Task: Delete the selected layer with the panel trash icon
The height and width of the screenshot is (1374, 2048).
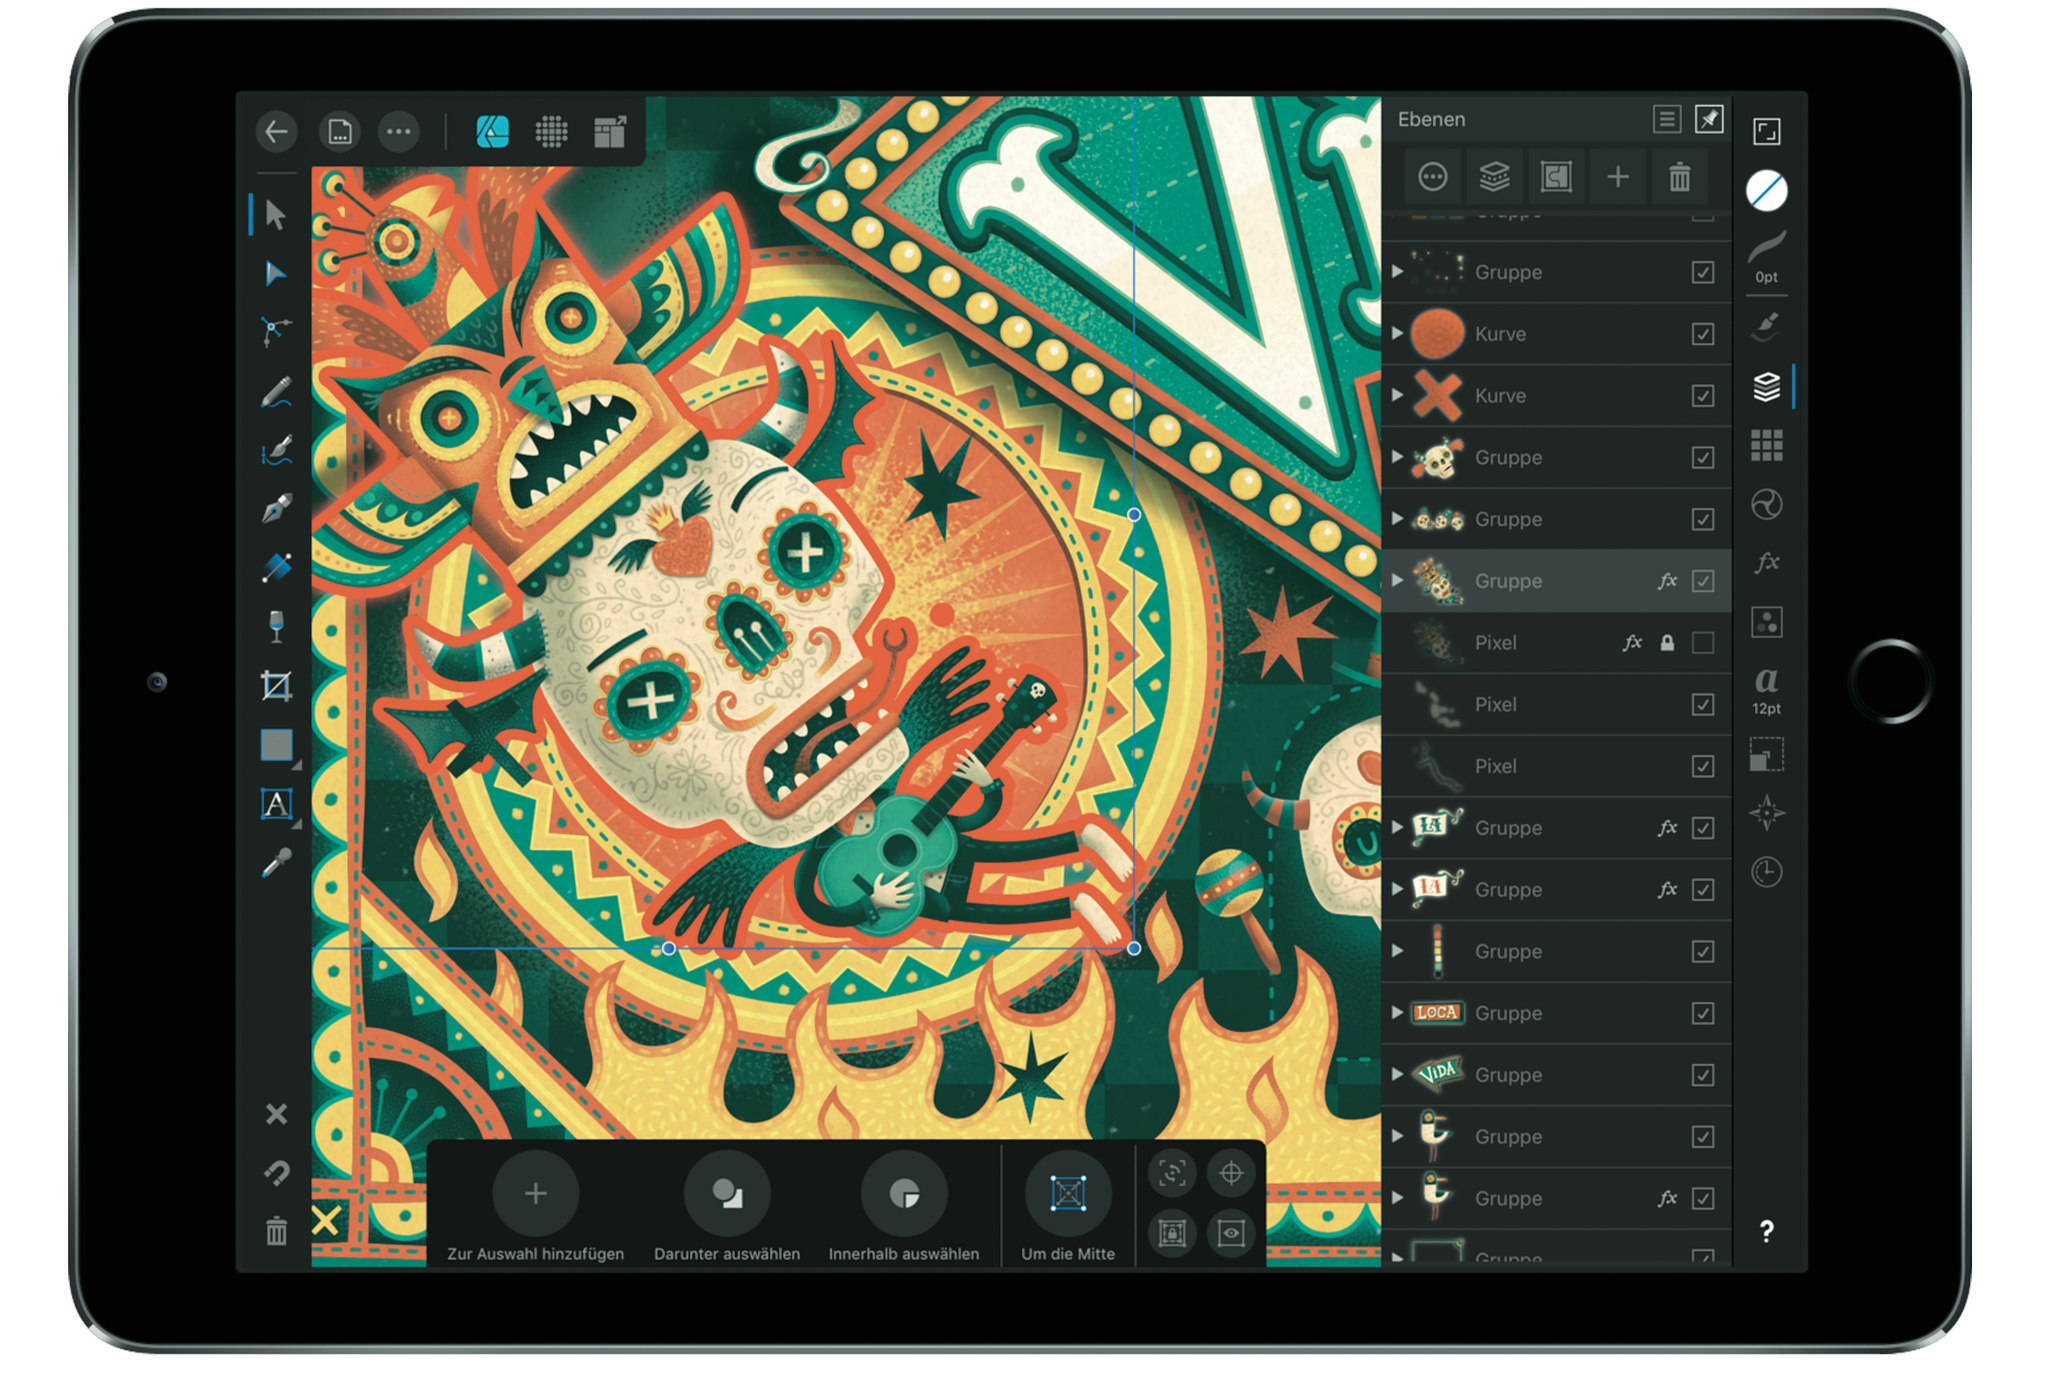Action: [1679, 178]
